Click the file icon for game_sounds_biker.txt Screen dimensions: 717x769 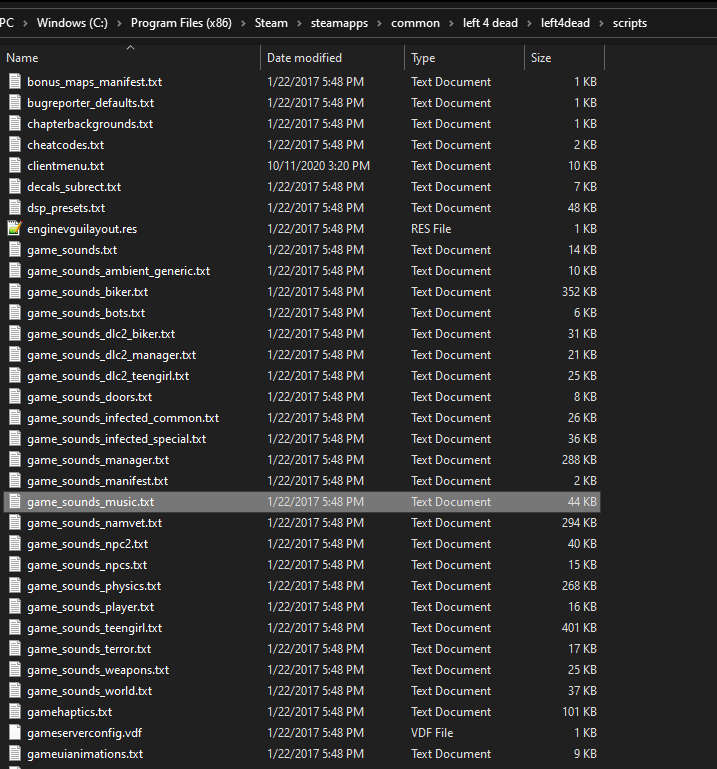point(15,292)
